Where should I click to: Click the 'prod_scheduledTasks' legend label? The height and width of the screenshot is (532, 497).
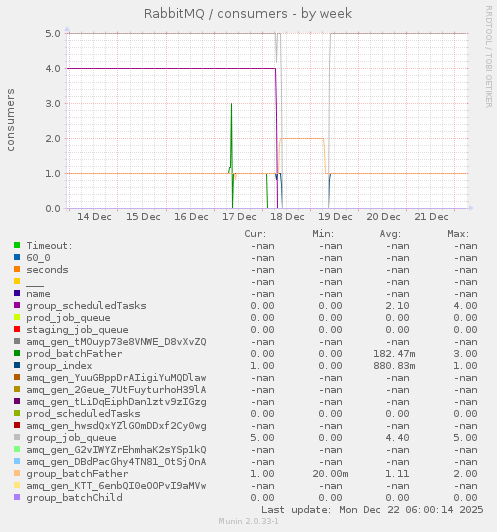(x=83, y=414)
